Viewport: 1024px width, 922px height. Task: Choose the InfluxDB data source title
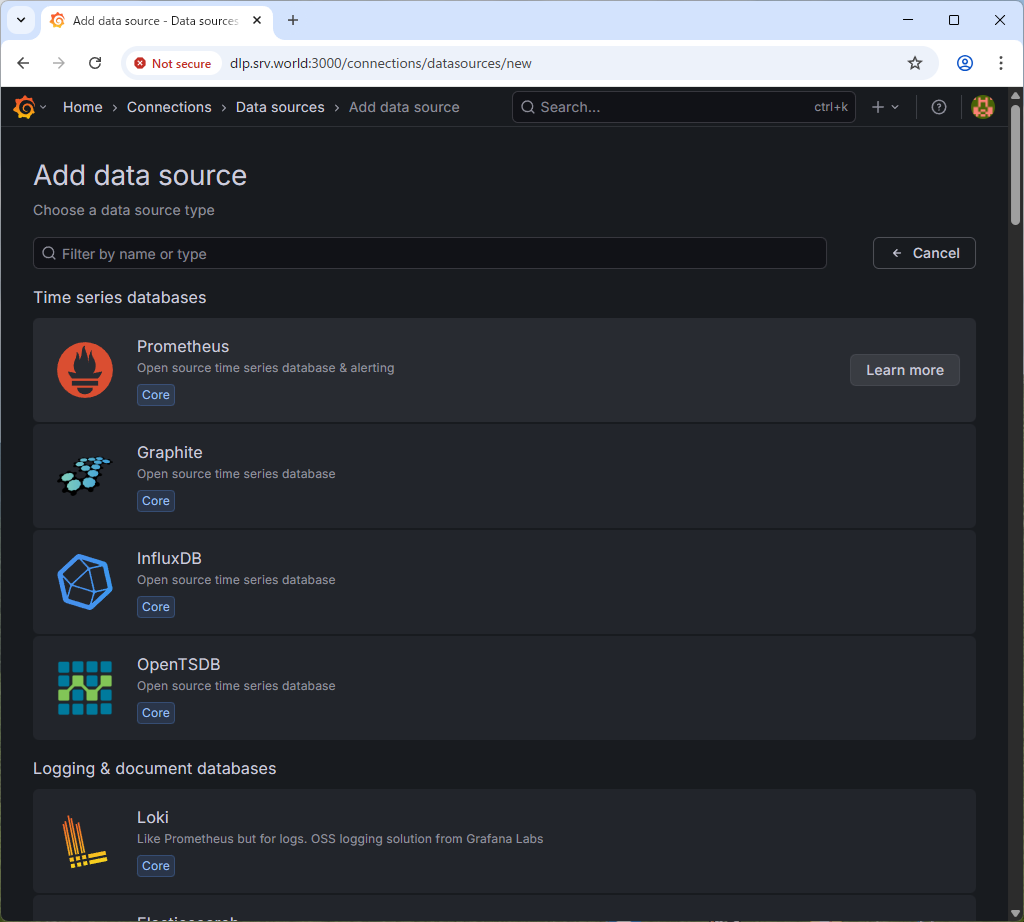(169, 558)
